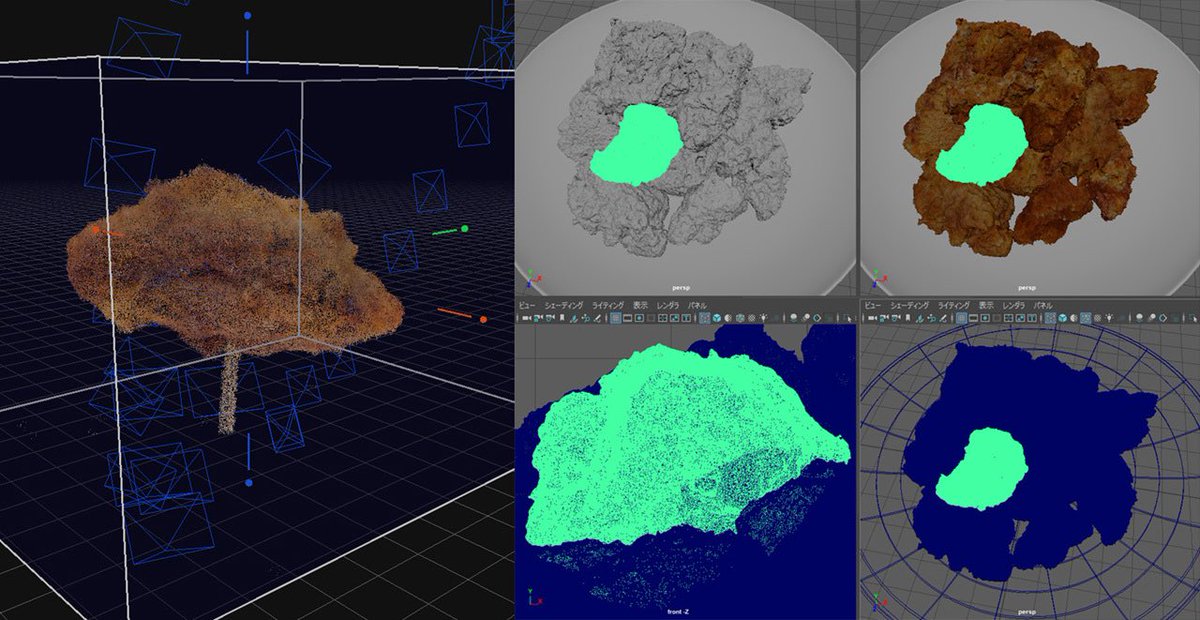The height and width of the screenshot is (620, 1200).
Task: Toggle Film Gate in lower-right persp panel
Action: (x=973, y=318)
